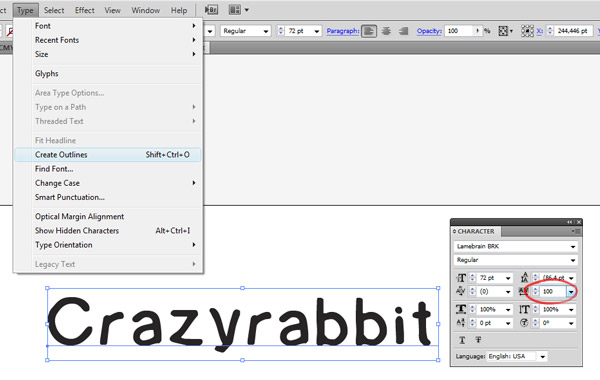Open the Effect menu in the menu bar

pyautogui.click(x=85, y=10)
